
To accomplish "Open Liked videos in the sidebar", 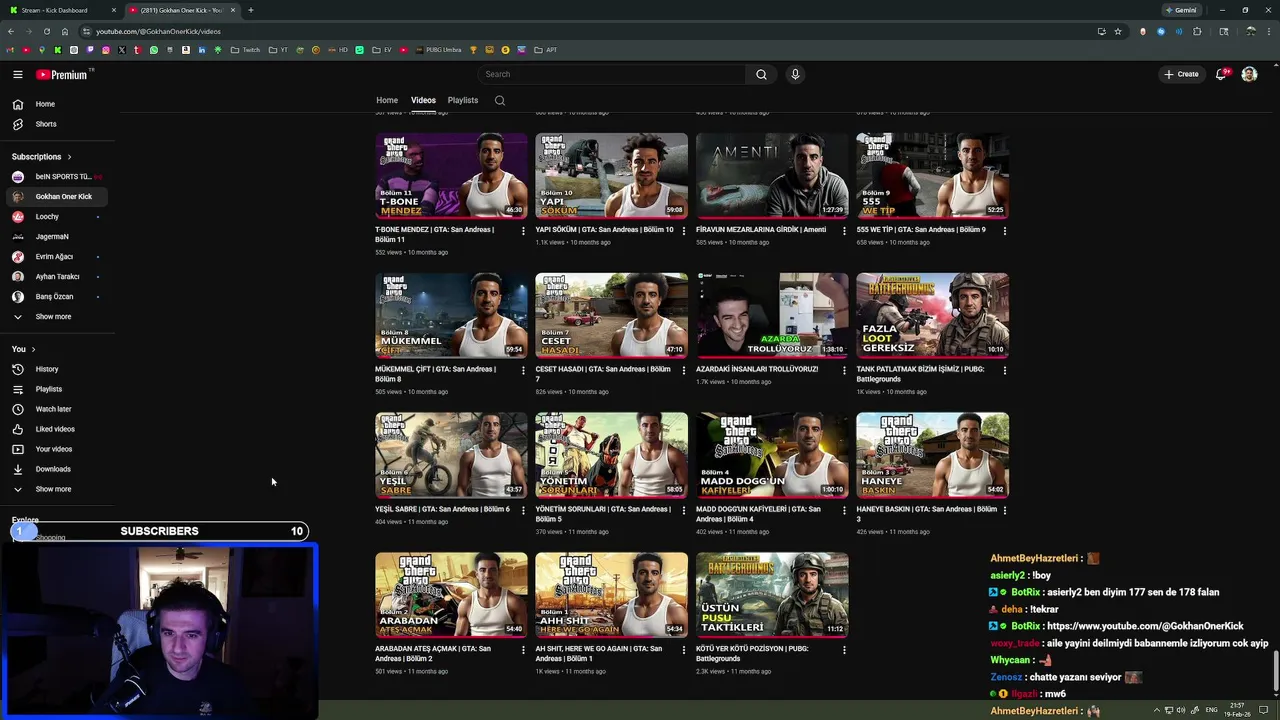I will tap(57, 429).
